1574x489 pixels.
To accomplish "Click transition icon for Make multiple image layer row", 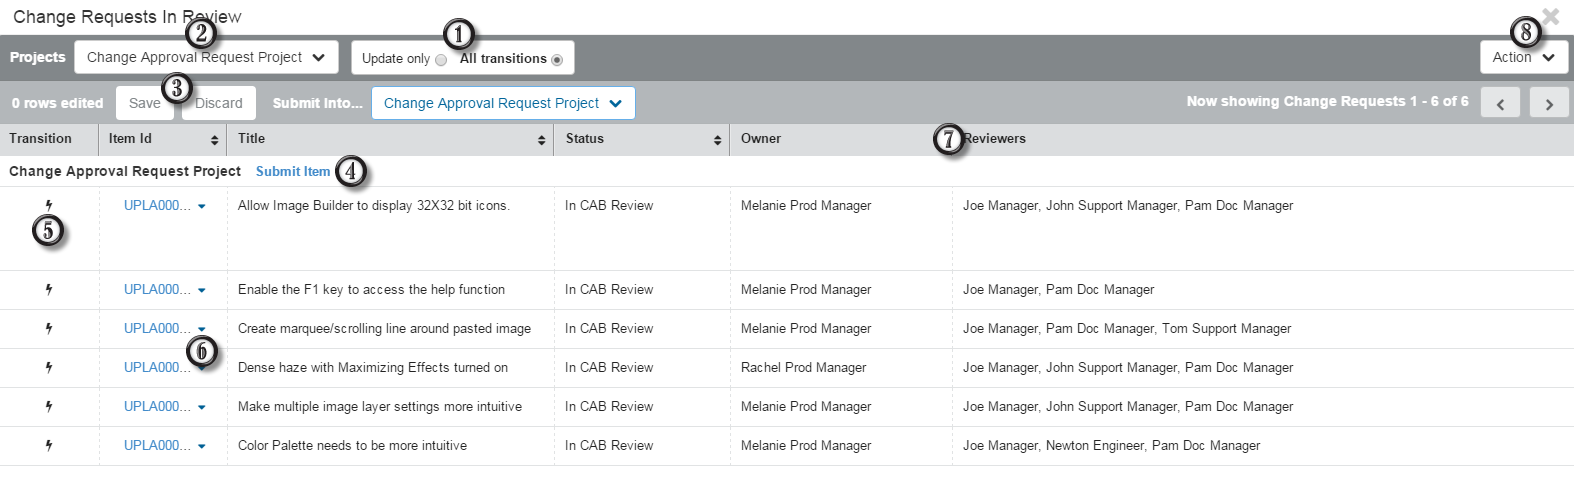I will point(48,406).
